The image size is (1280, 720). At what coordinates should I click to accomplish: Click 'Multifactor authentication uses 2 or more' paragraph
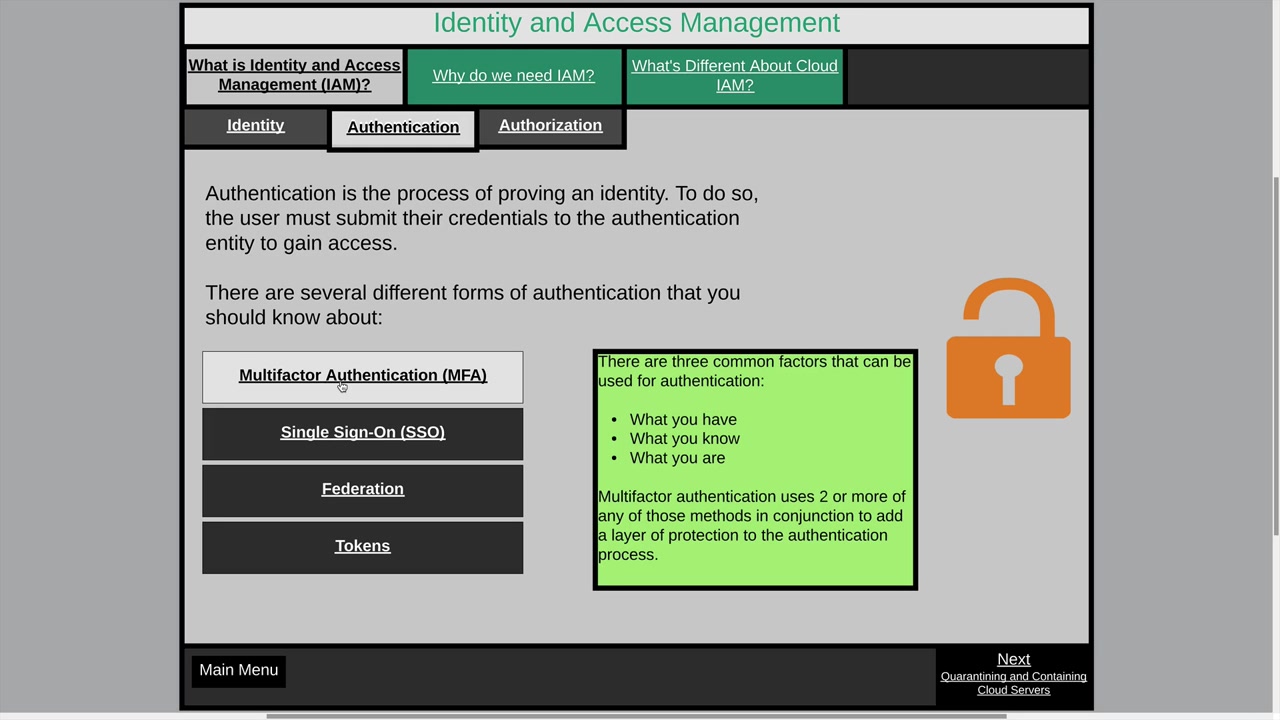752,526
